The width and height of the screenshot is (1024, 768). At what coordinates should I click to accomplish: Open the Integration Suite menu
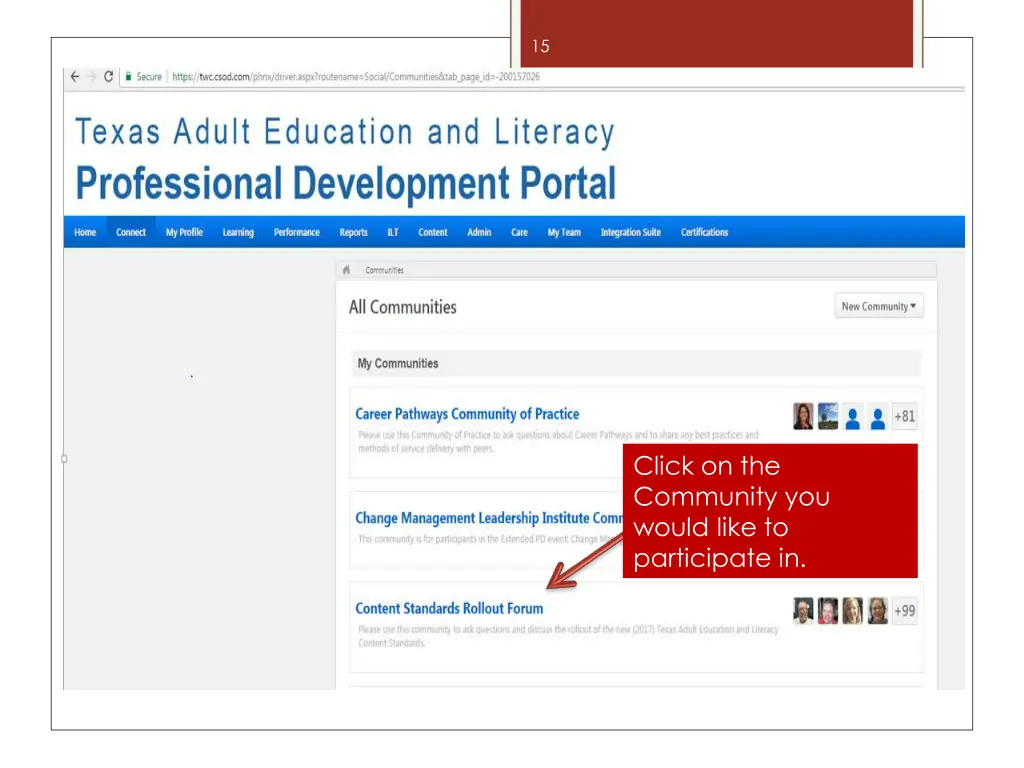[x=631, y=232]
